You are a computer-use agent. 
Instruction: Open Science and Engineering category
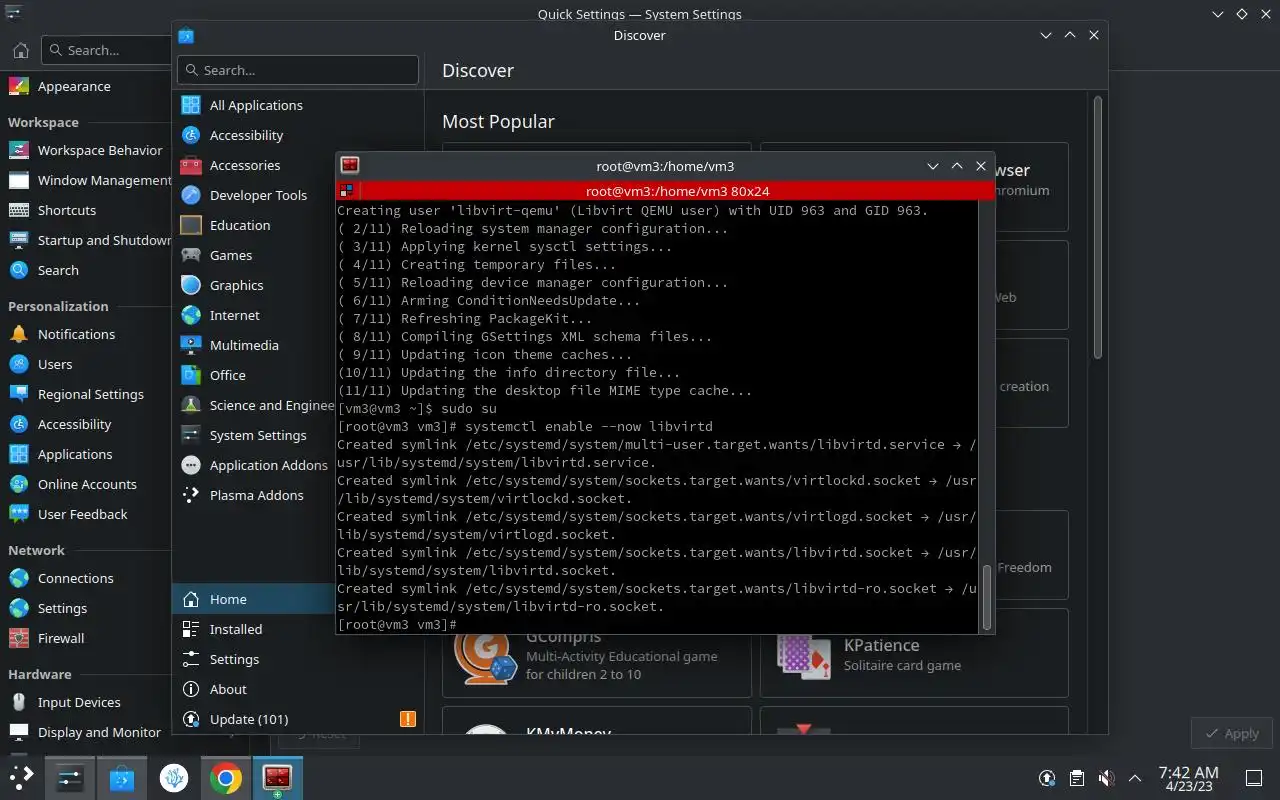254,405
